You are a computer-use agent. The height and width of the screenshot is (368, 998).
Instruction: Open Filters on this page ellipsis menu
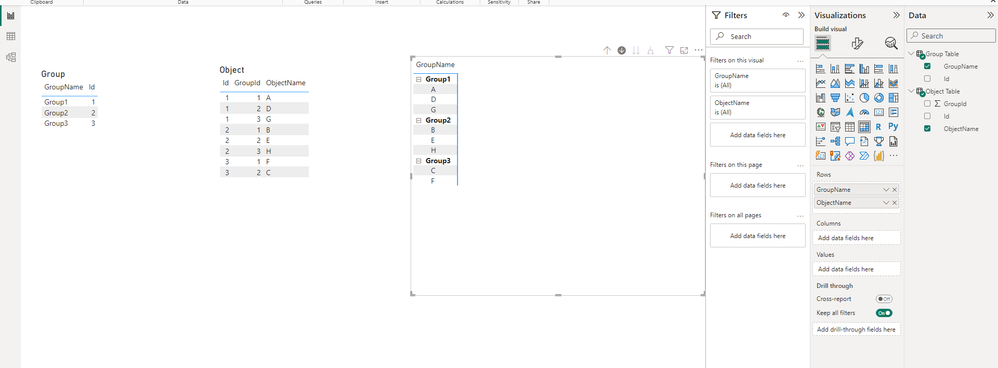(801, 165)
